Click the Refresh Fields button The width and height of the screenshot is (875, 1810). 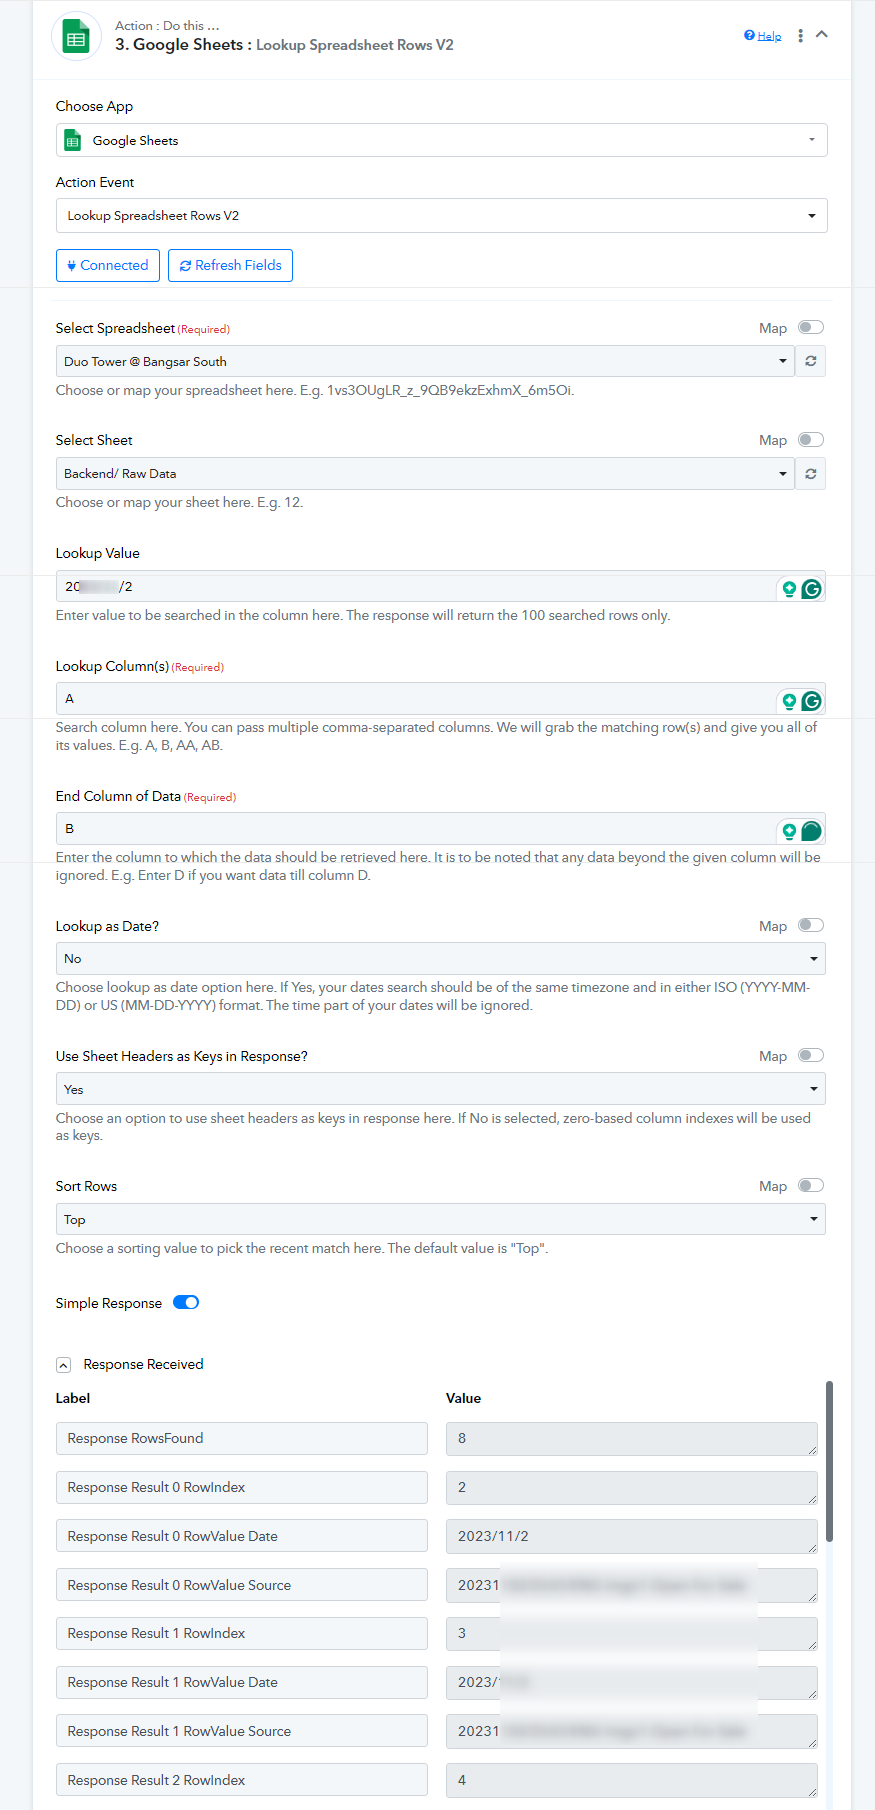coord(230,265)
